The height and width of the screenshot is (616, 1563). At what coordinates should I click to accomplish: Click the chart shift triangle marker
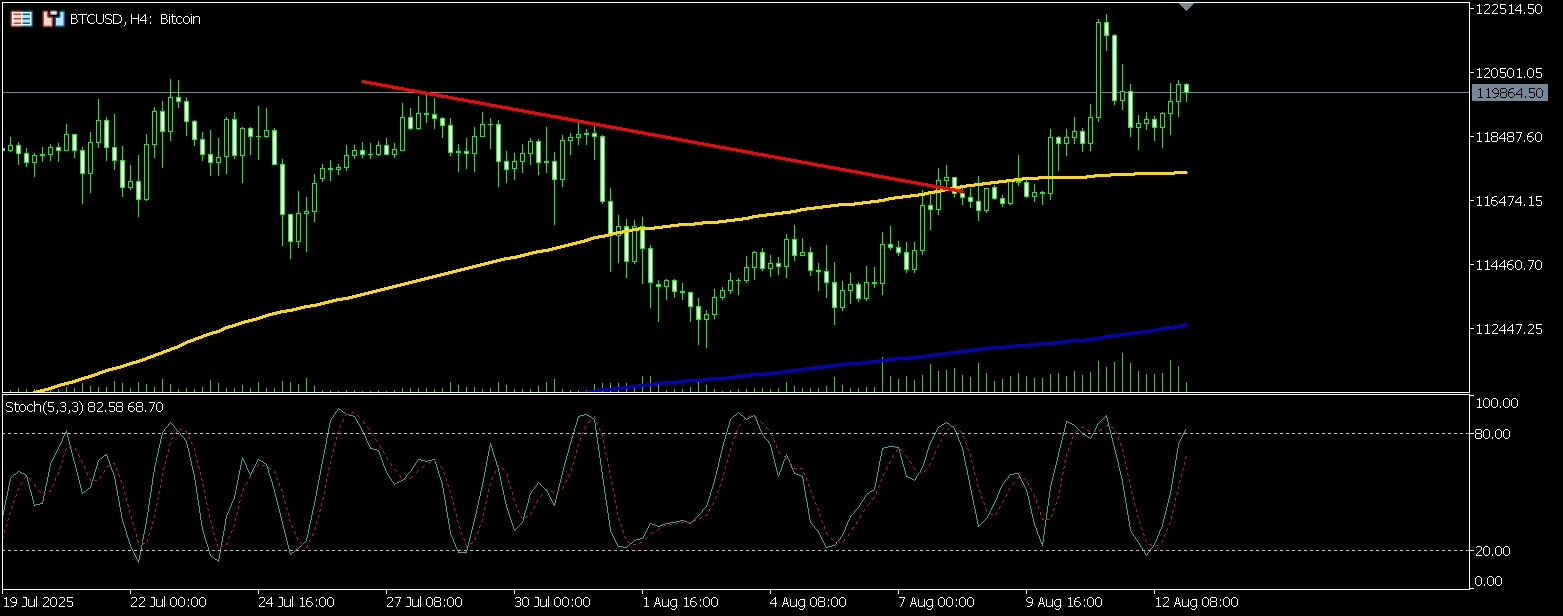(x=1186, y=7)
